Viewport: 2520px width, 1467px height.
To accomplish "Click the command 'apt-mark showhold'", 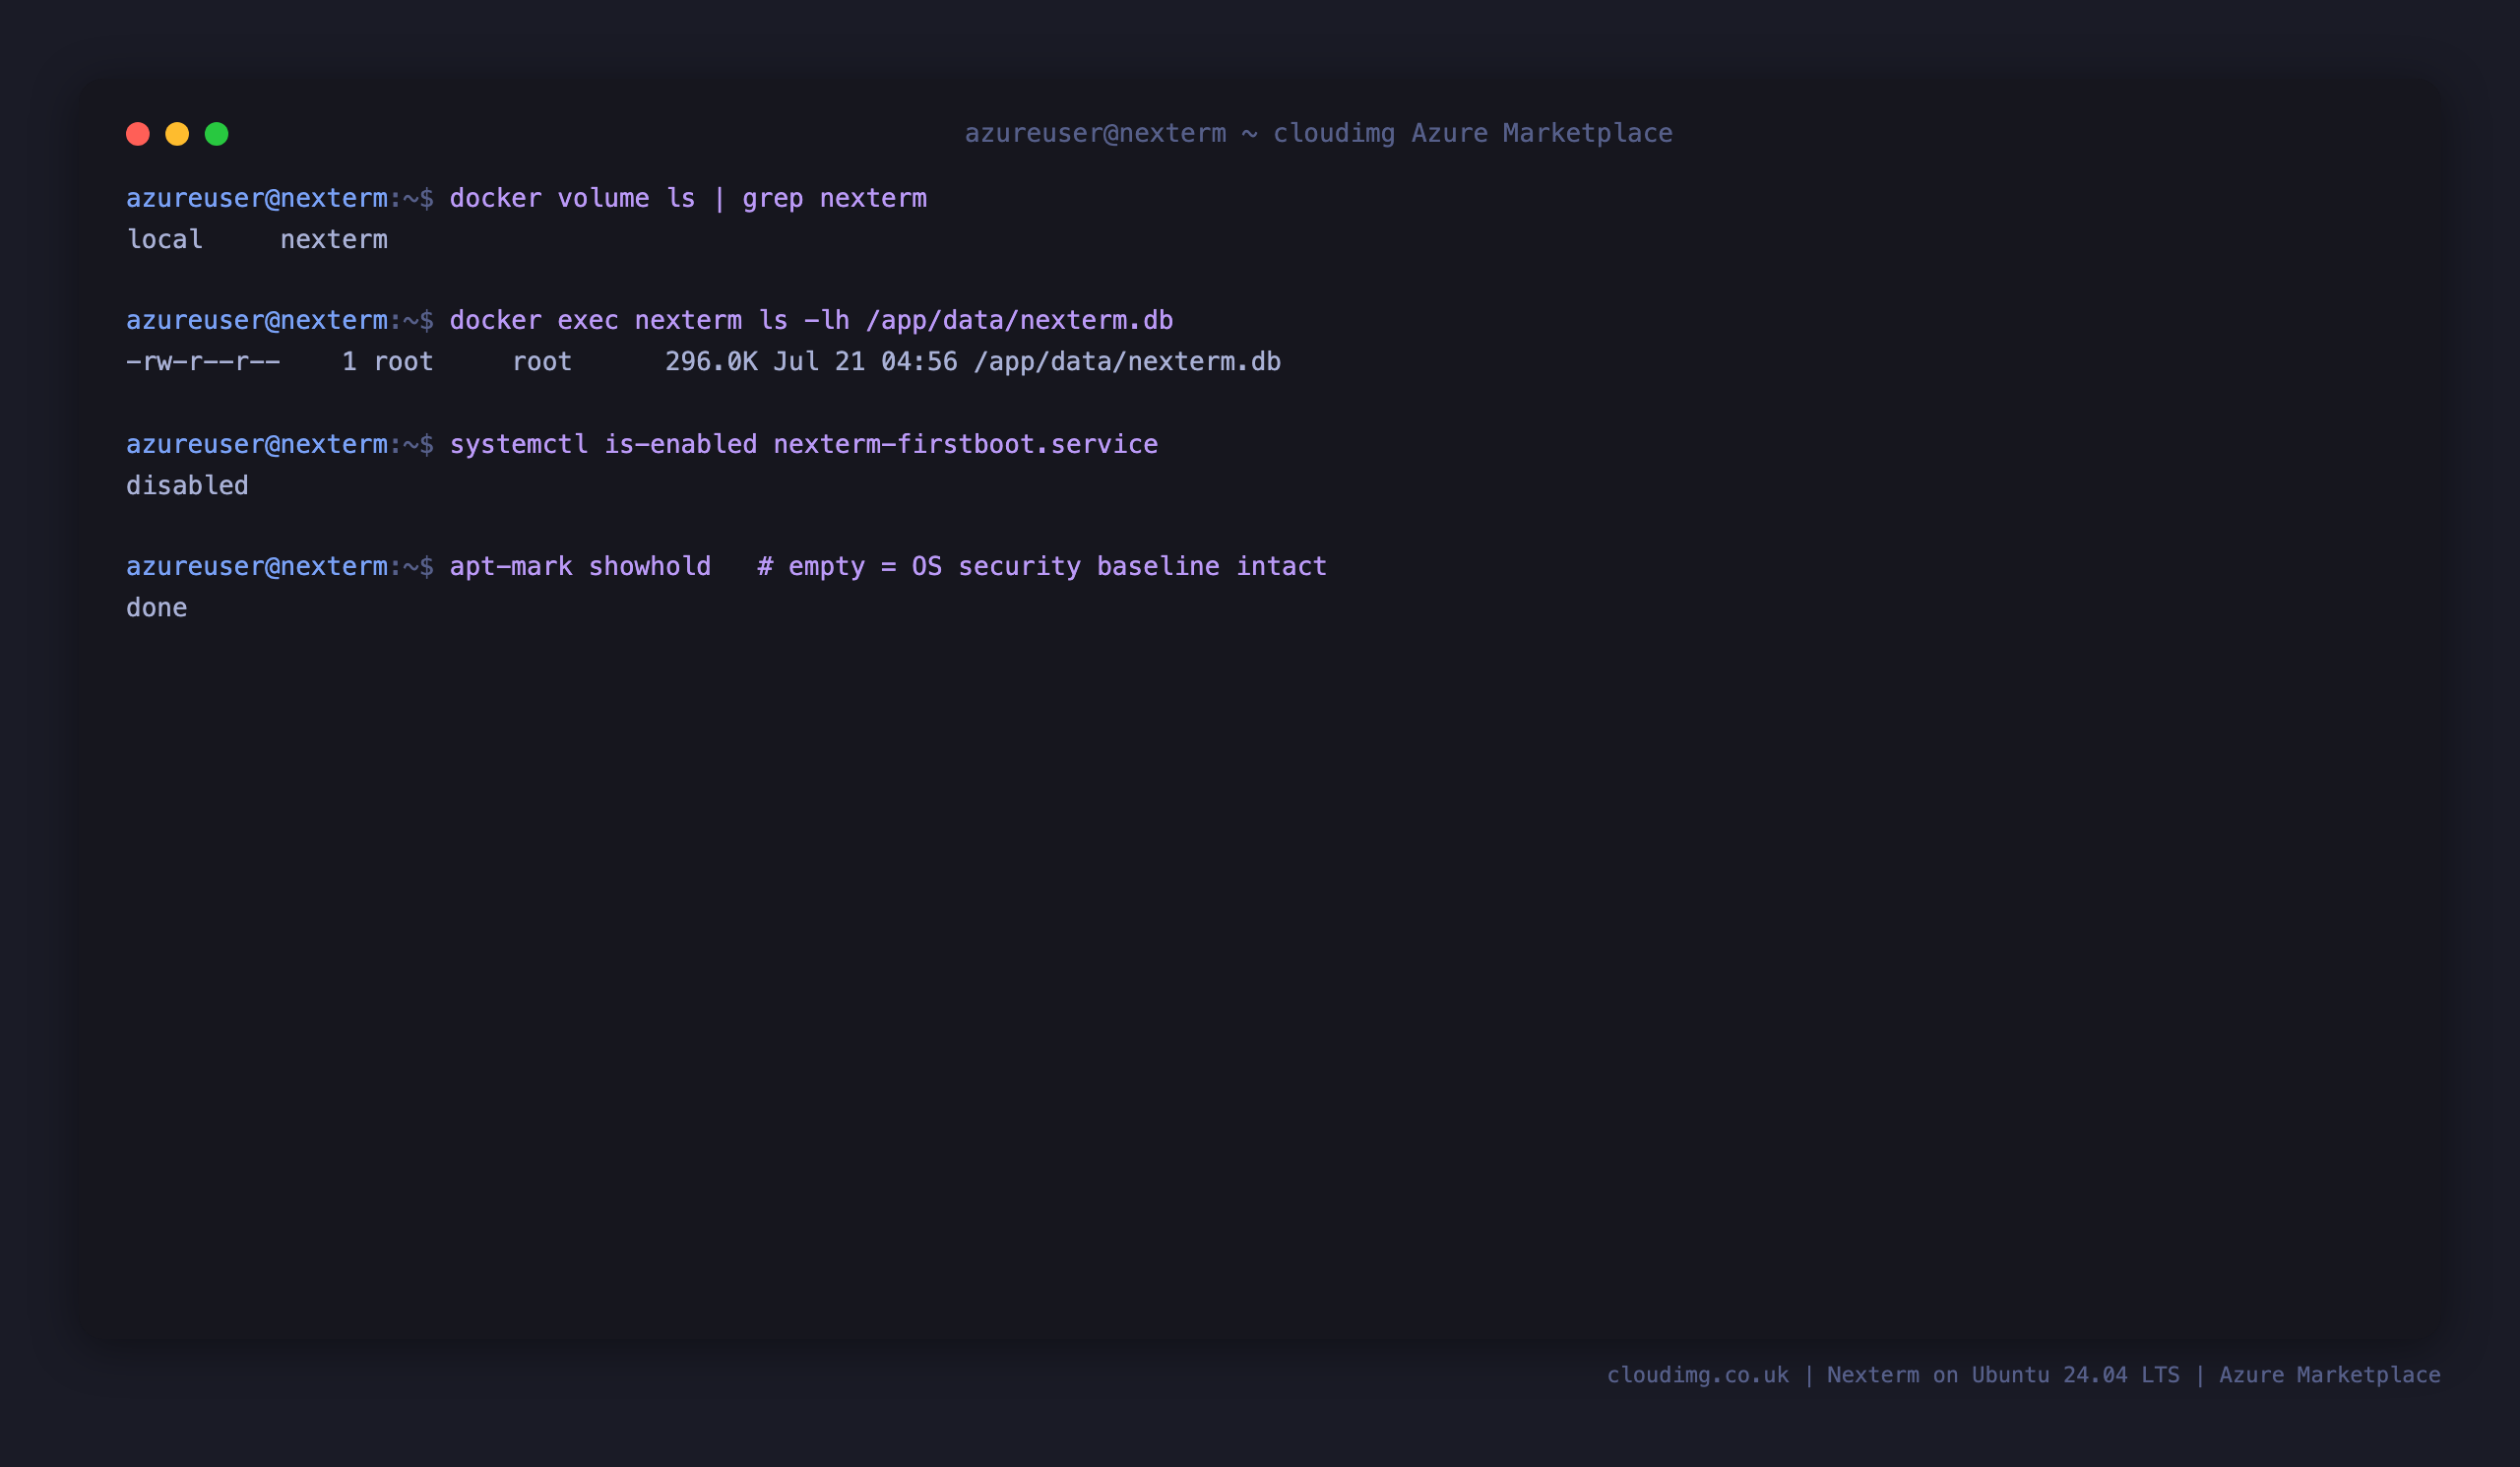I will 580,566.
